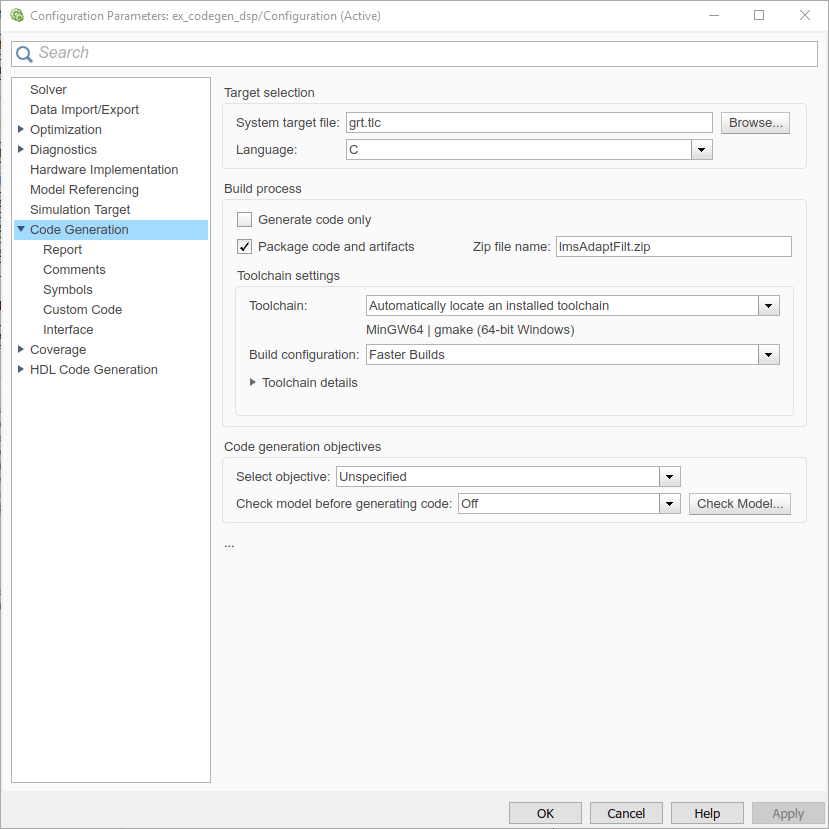Click the Help button
Image resolution: width=829 pixels, height=829 pixels.
coord(707,814)
